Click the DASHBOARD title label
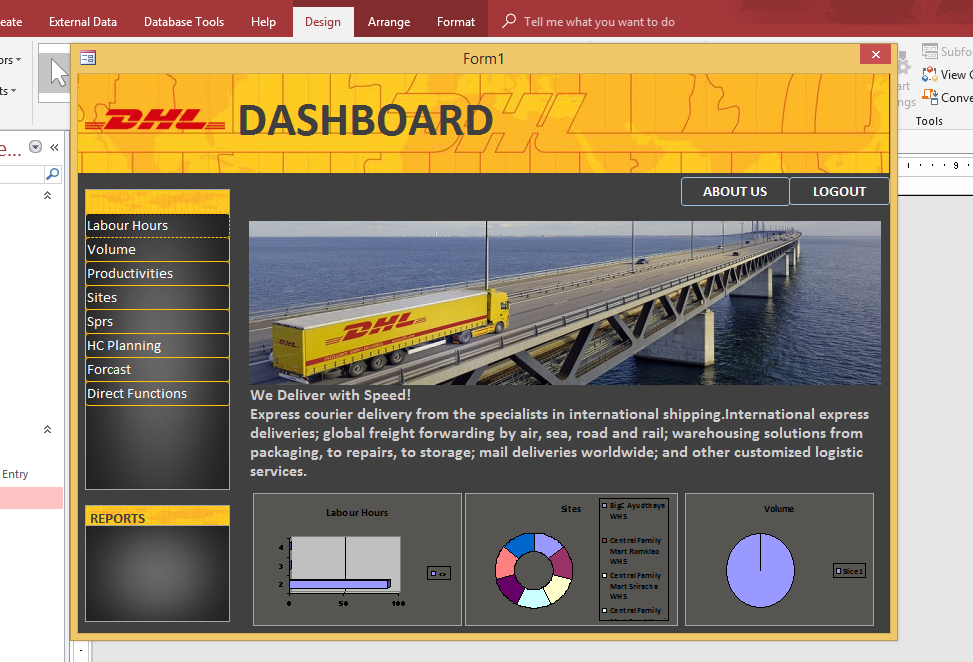 366,120
